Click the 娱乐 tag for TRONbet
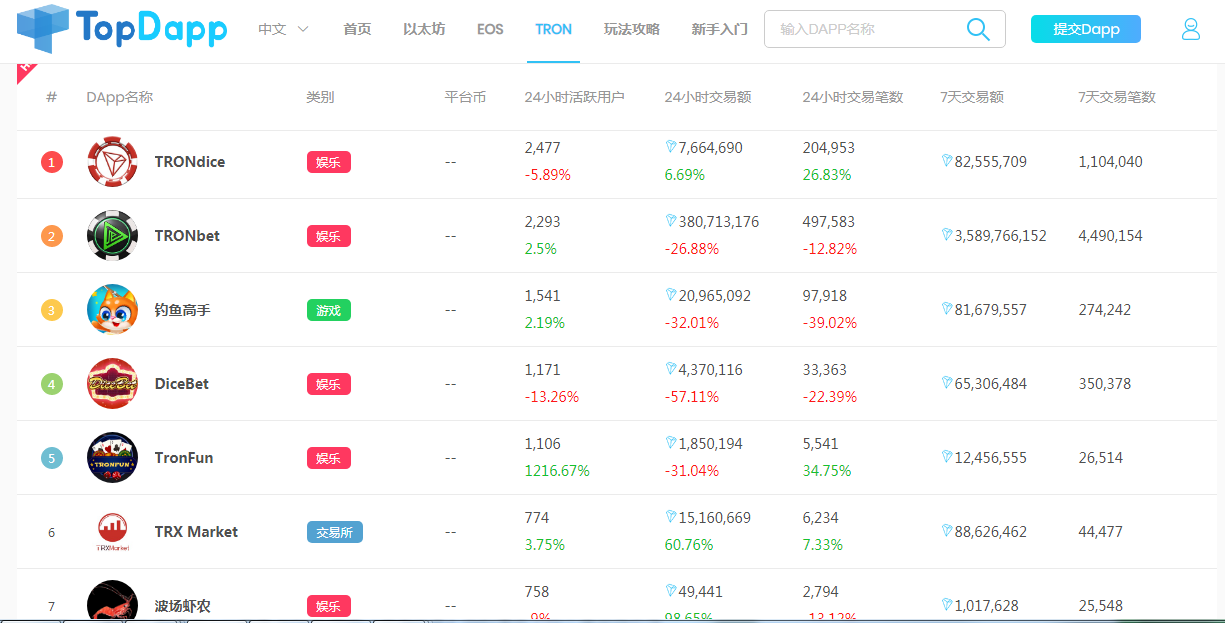This screenshot has height=623, width=1225. click(329, 236)
